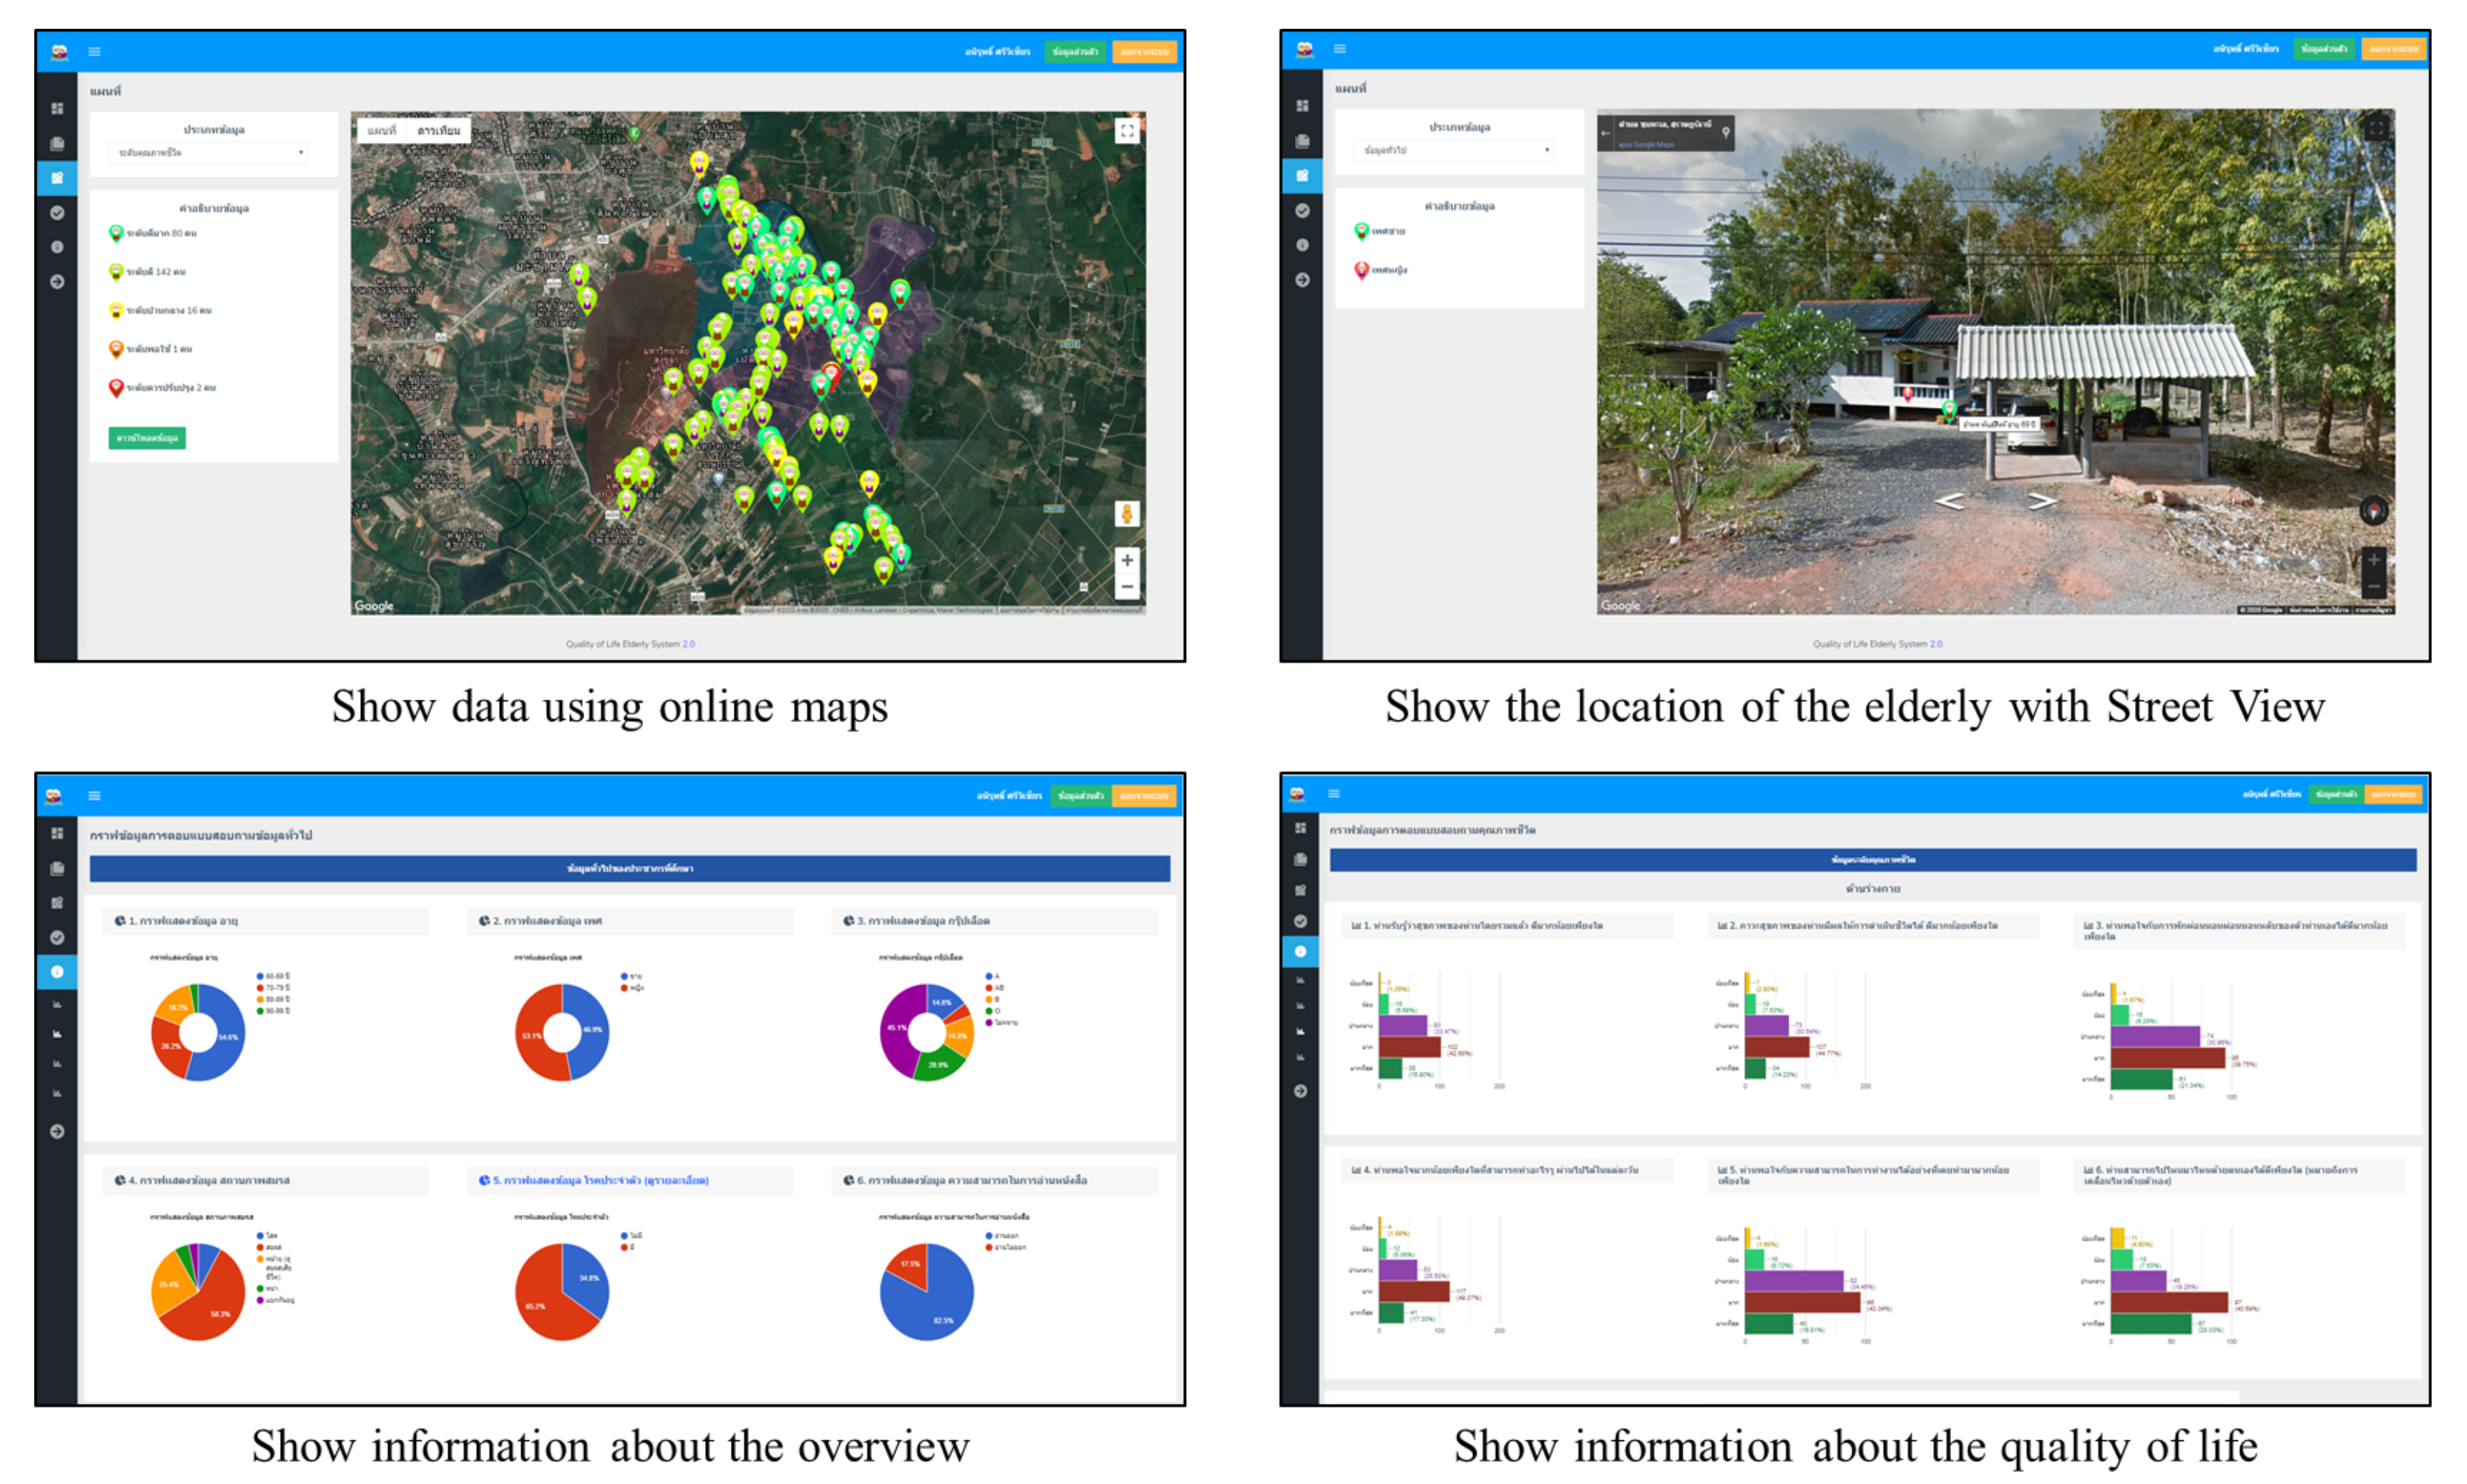
Task: Select the 'ดาวเทียม' satellite view tab
Action: click(438, 131)
